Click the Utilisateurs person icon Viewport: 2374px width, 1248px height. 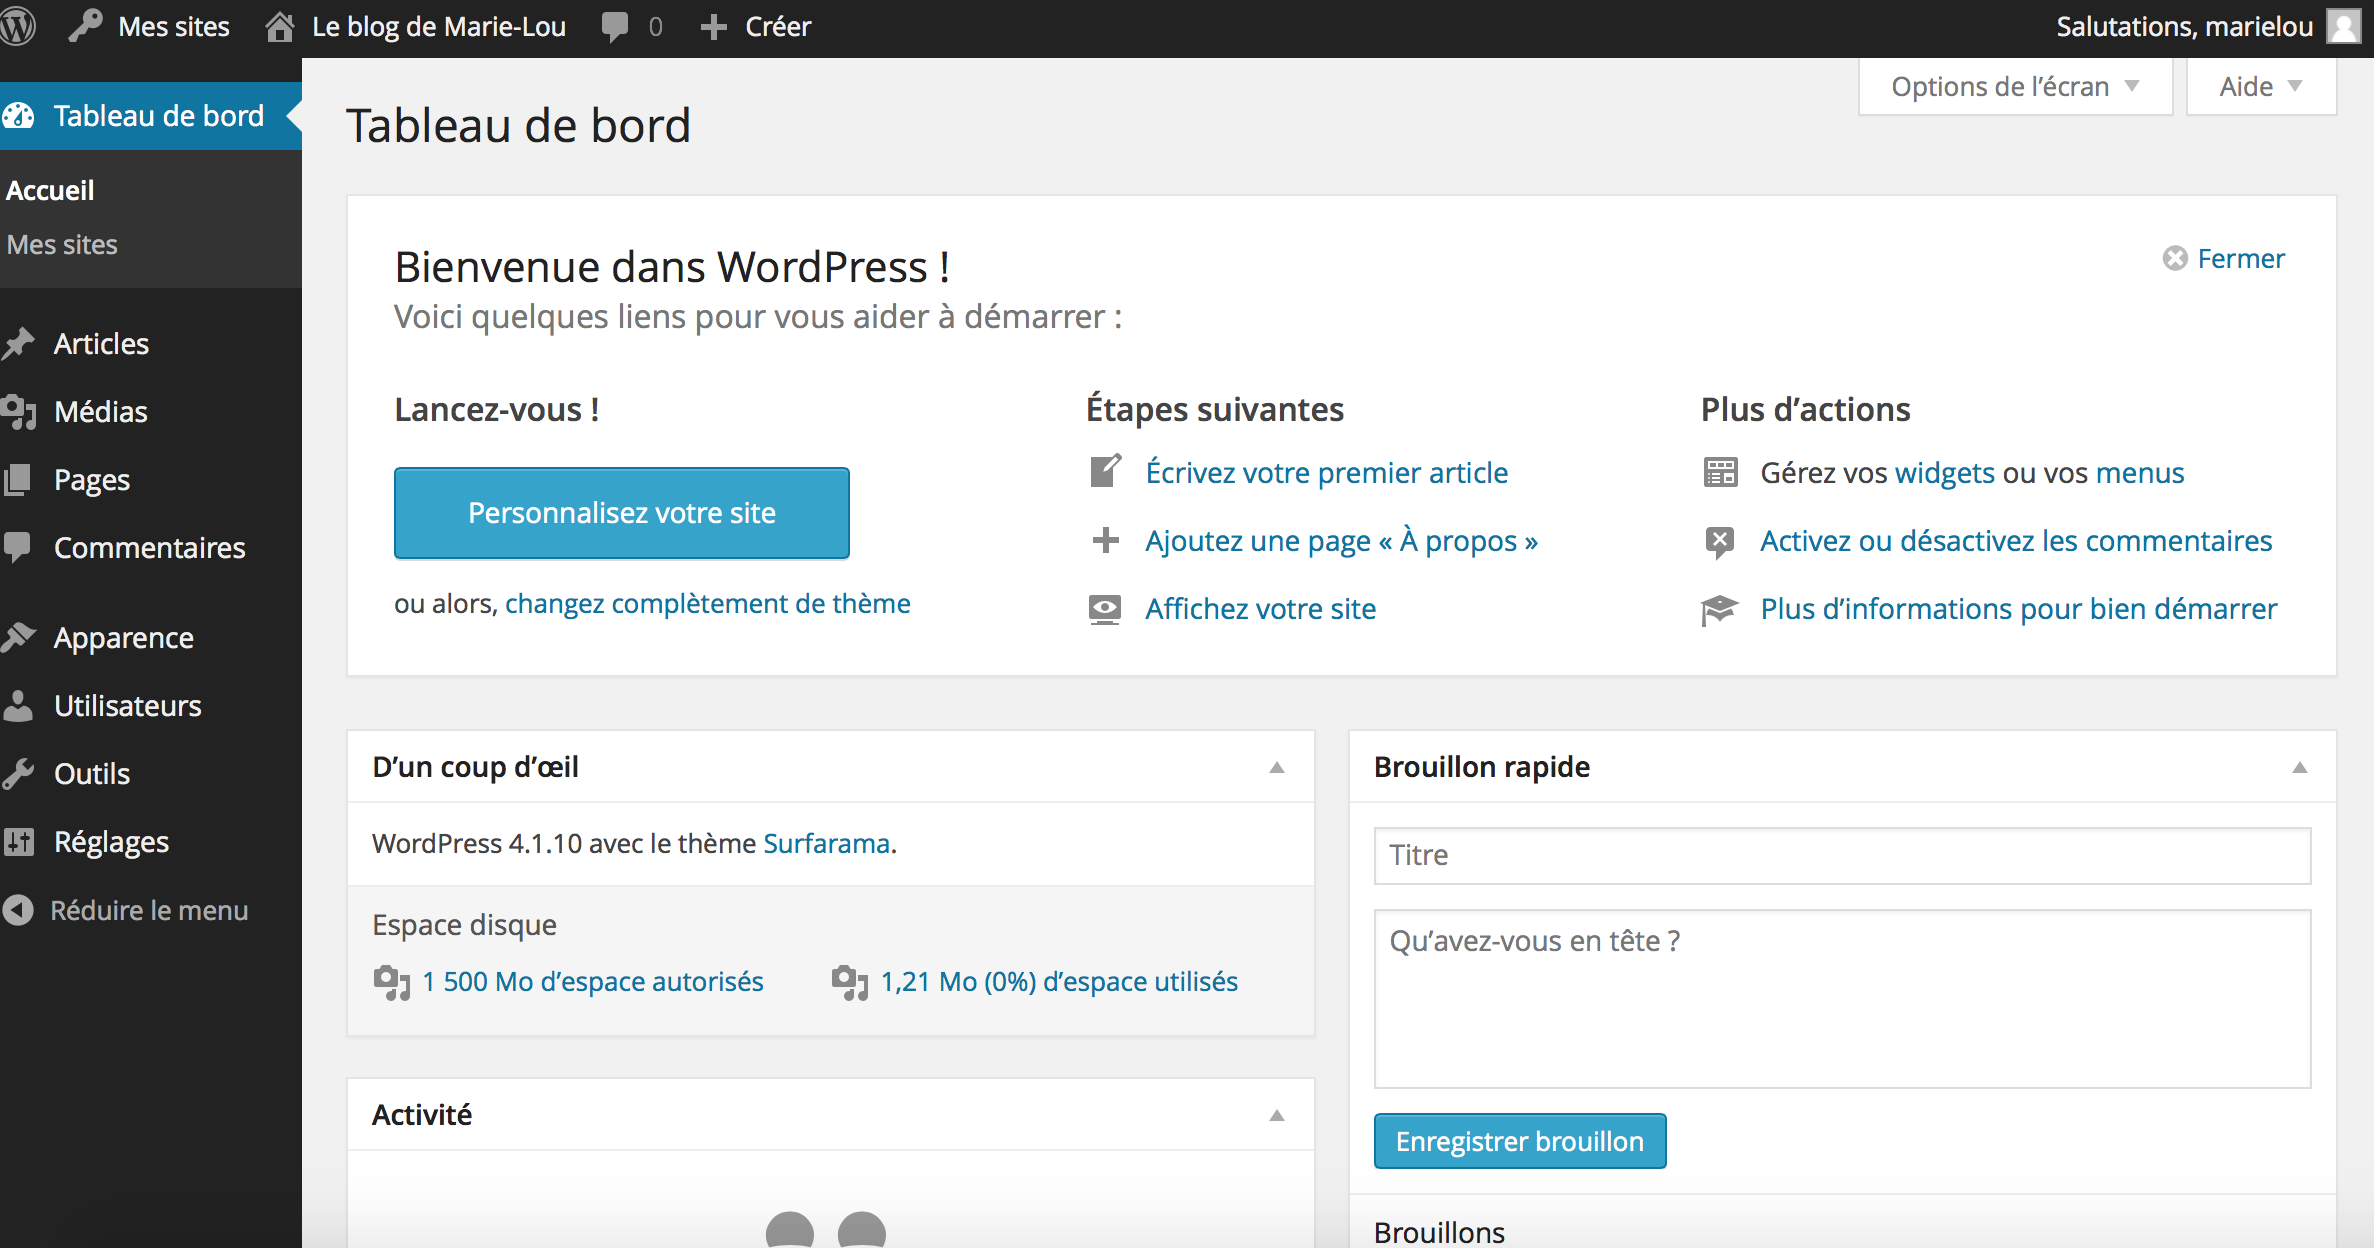pyautogui.click(x=18, y=705)
